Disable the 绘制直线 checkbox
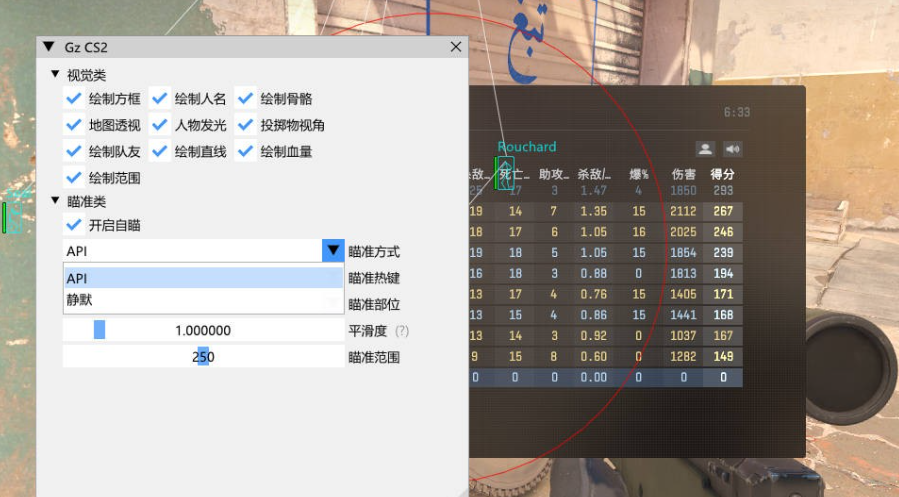The width and height of the screenshot is (899, 497). [x=159, y=151]
